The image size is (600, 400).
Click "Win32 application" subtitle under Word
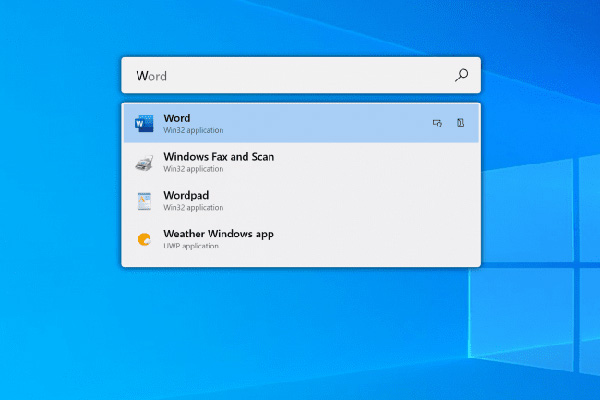point(193,130)
